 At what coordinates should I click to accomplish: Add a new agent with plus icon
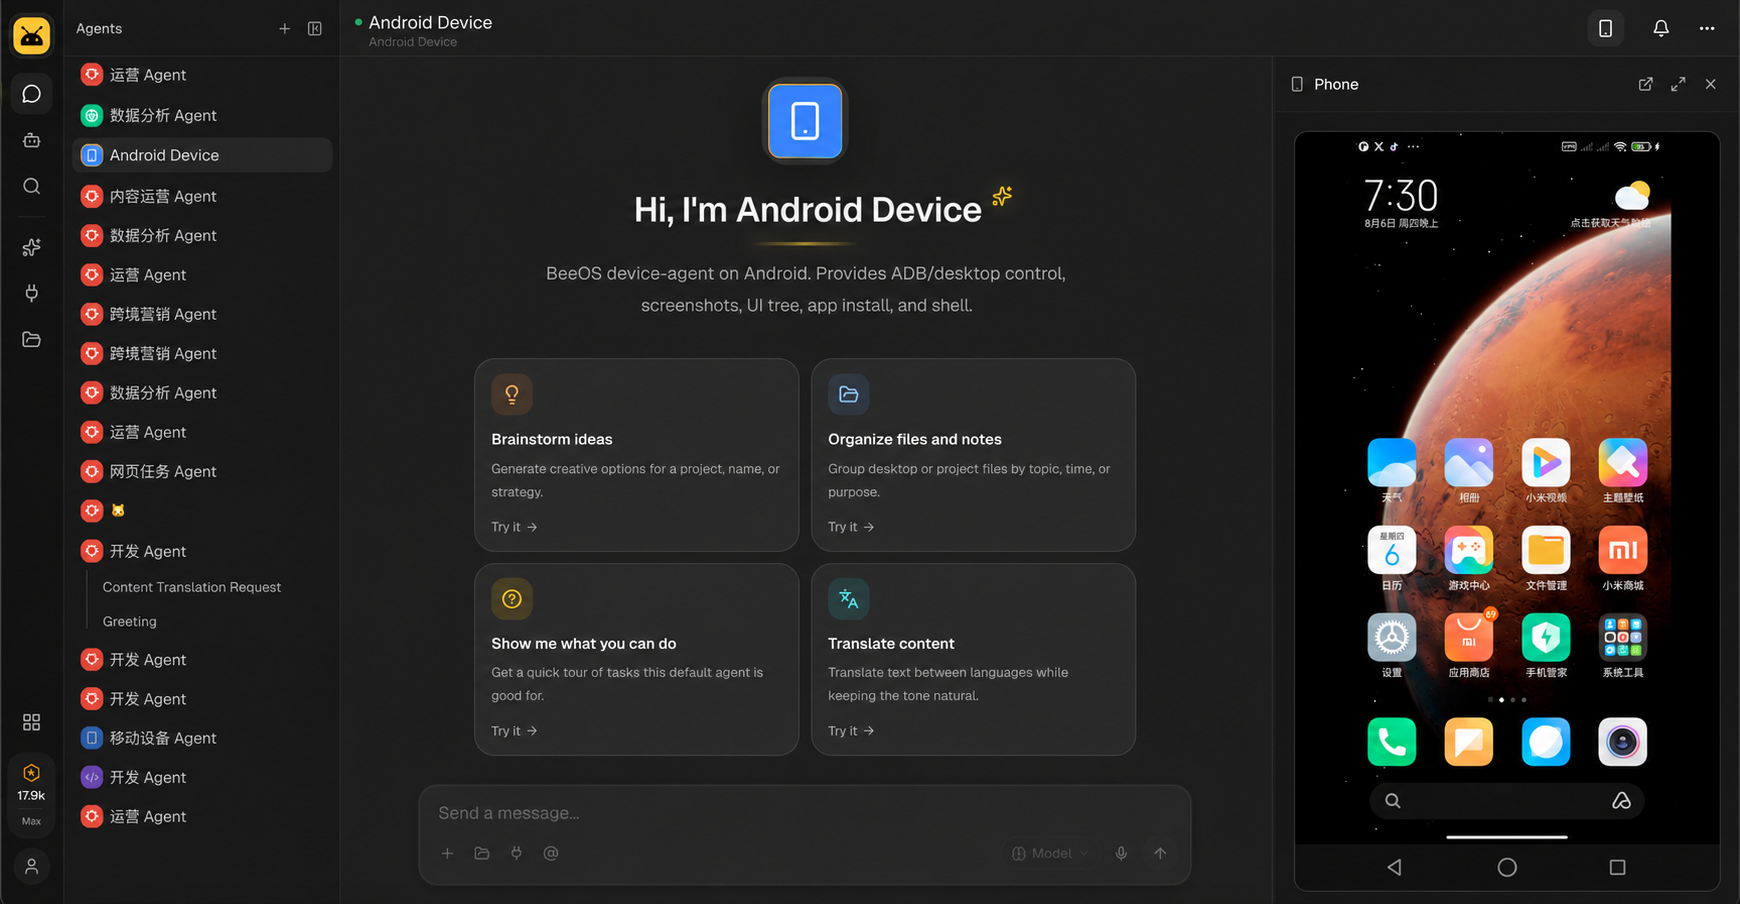[x=285, y=29]
